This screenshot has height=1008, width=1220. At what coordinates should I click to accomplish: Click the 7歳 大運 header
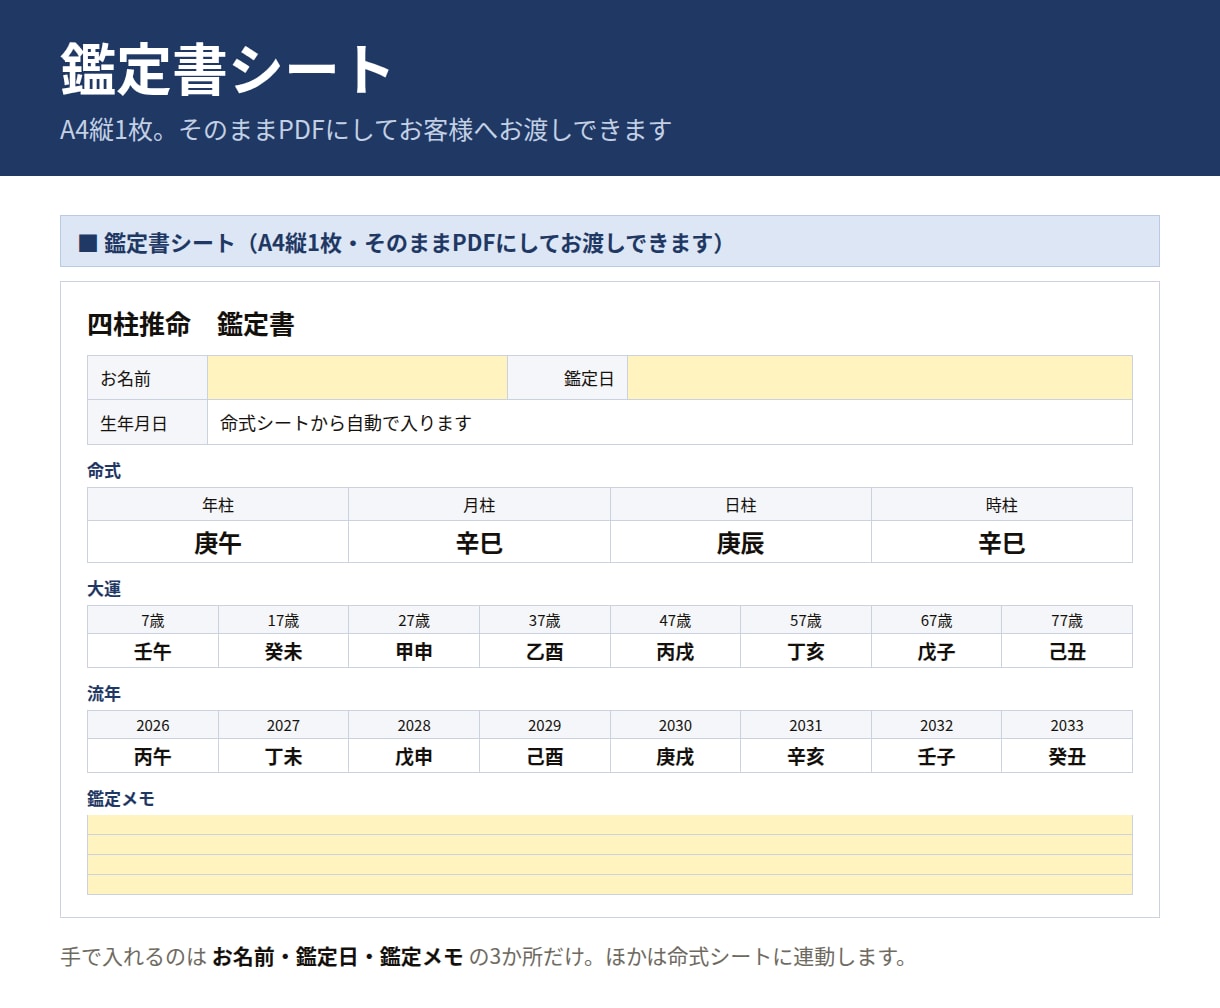click(153, 620)
